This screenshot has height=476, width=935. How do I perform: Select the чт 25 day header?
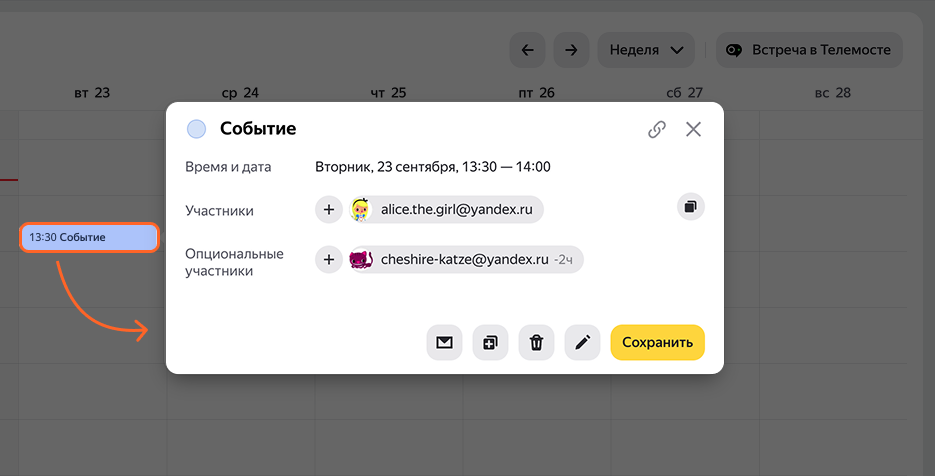tap(388, 93)
